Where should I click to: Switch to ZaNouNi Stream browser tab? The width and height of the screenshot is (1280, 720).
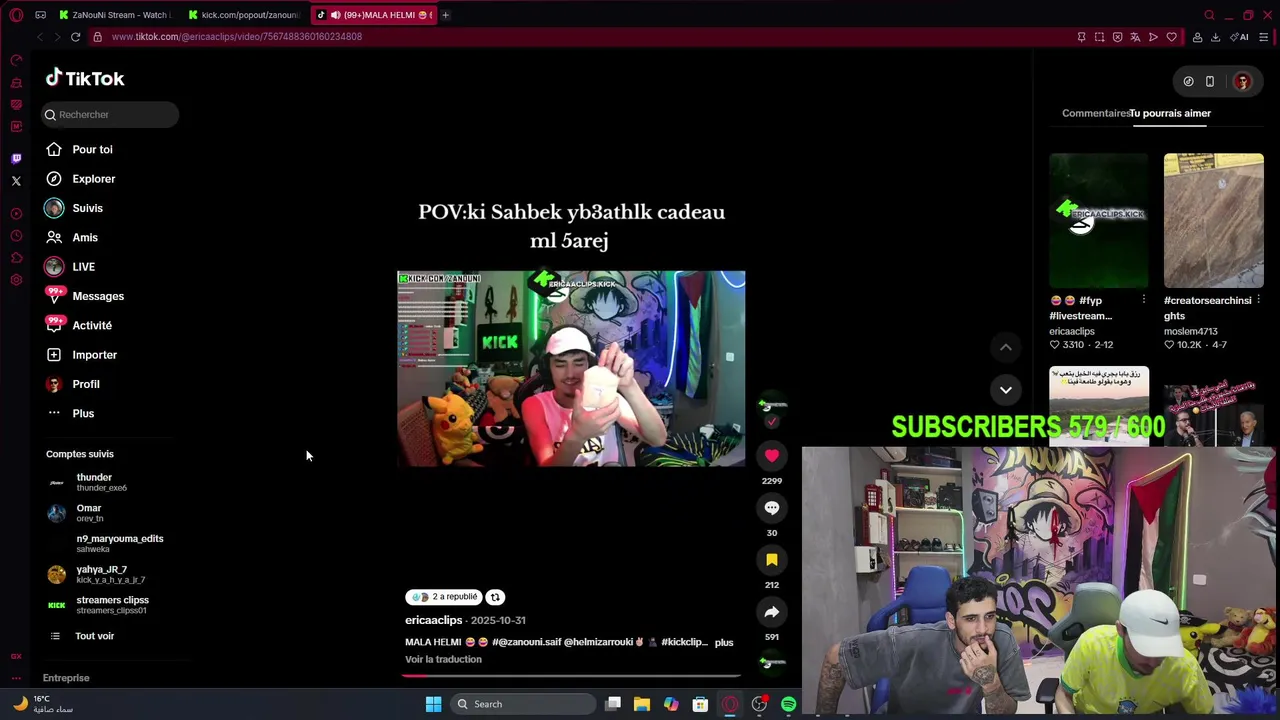coord(114,15)
